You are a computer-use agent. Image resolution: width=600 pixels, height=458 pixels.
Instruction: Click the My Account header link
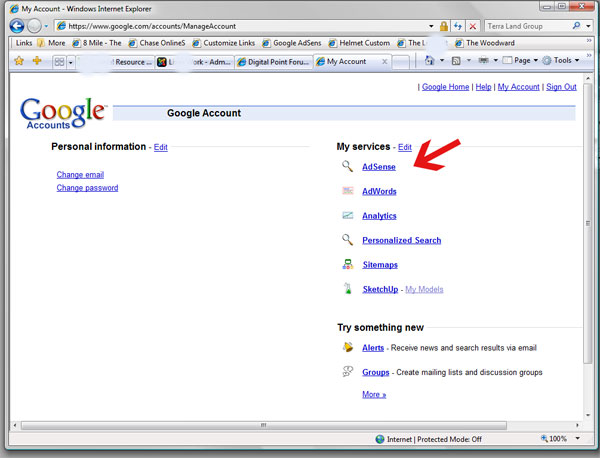[518, 87]
